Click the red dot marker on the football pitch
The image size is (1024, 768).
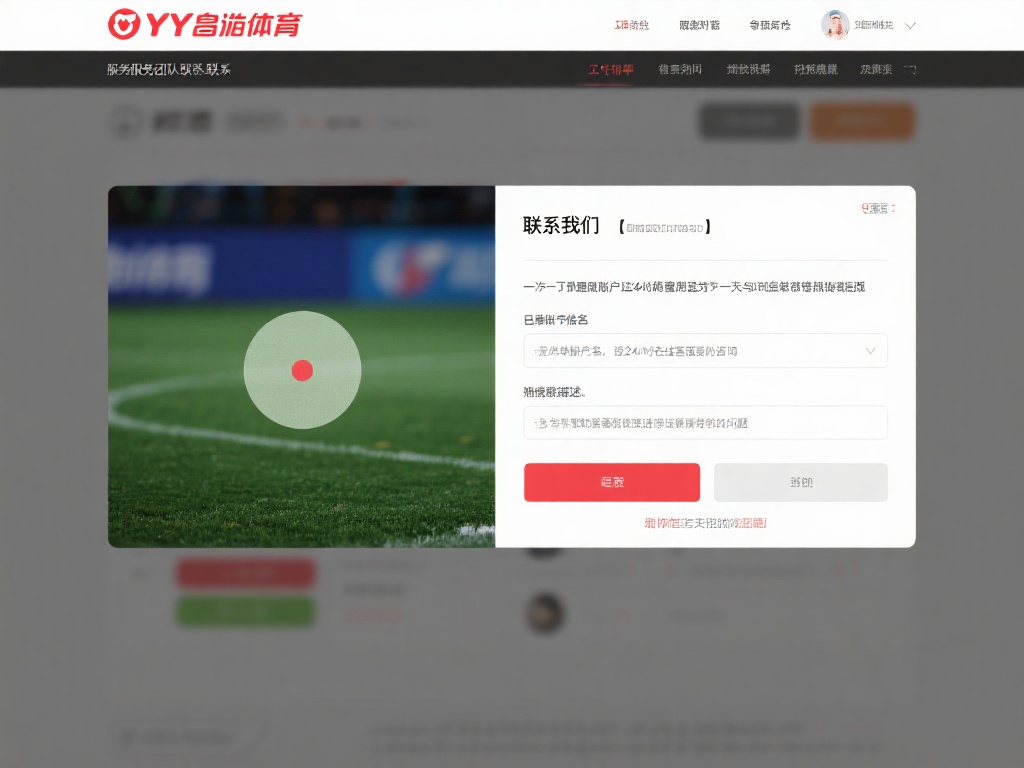(303, 369)
